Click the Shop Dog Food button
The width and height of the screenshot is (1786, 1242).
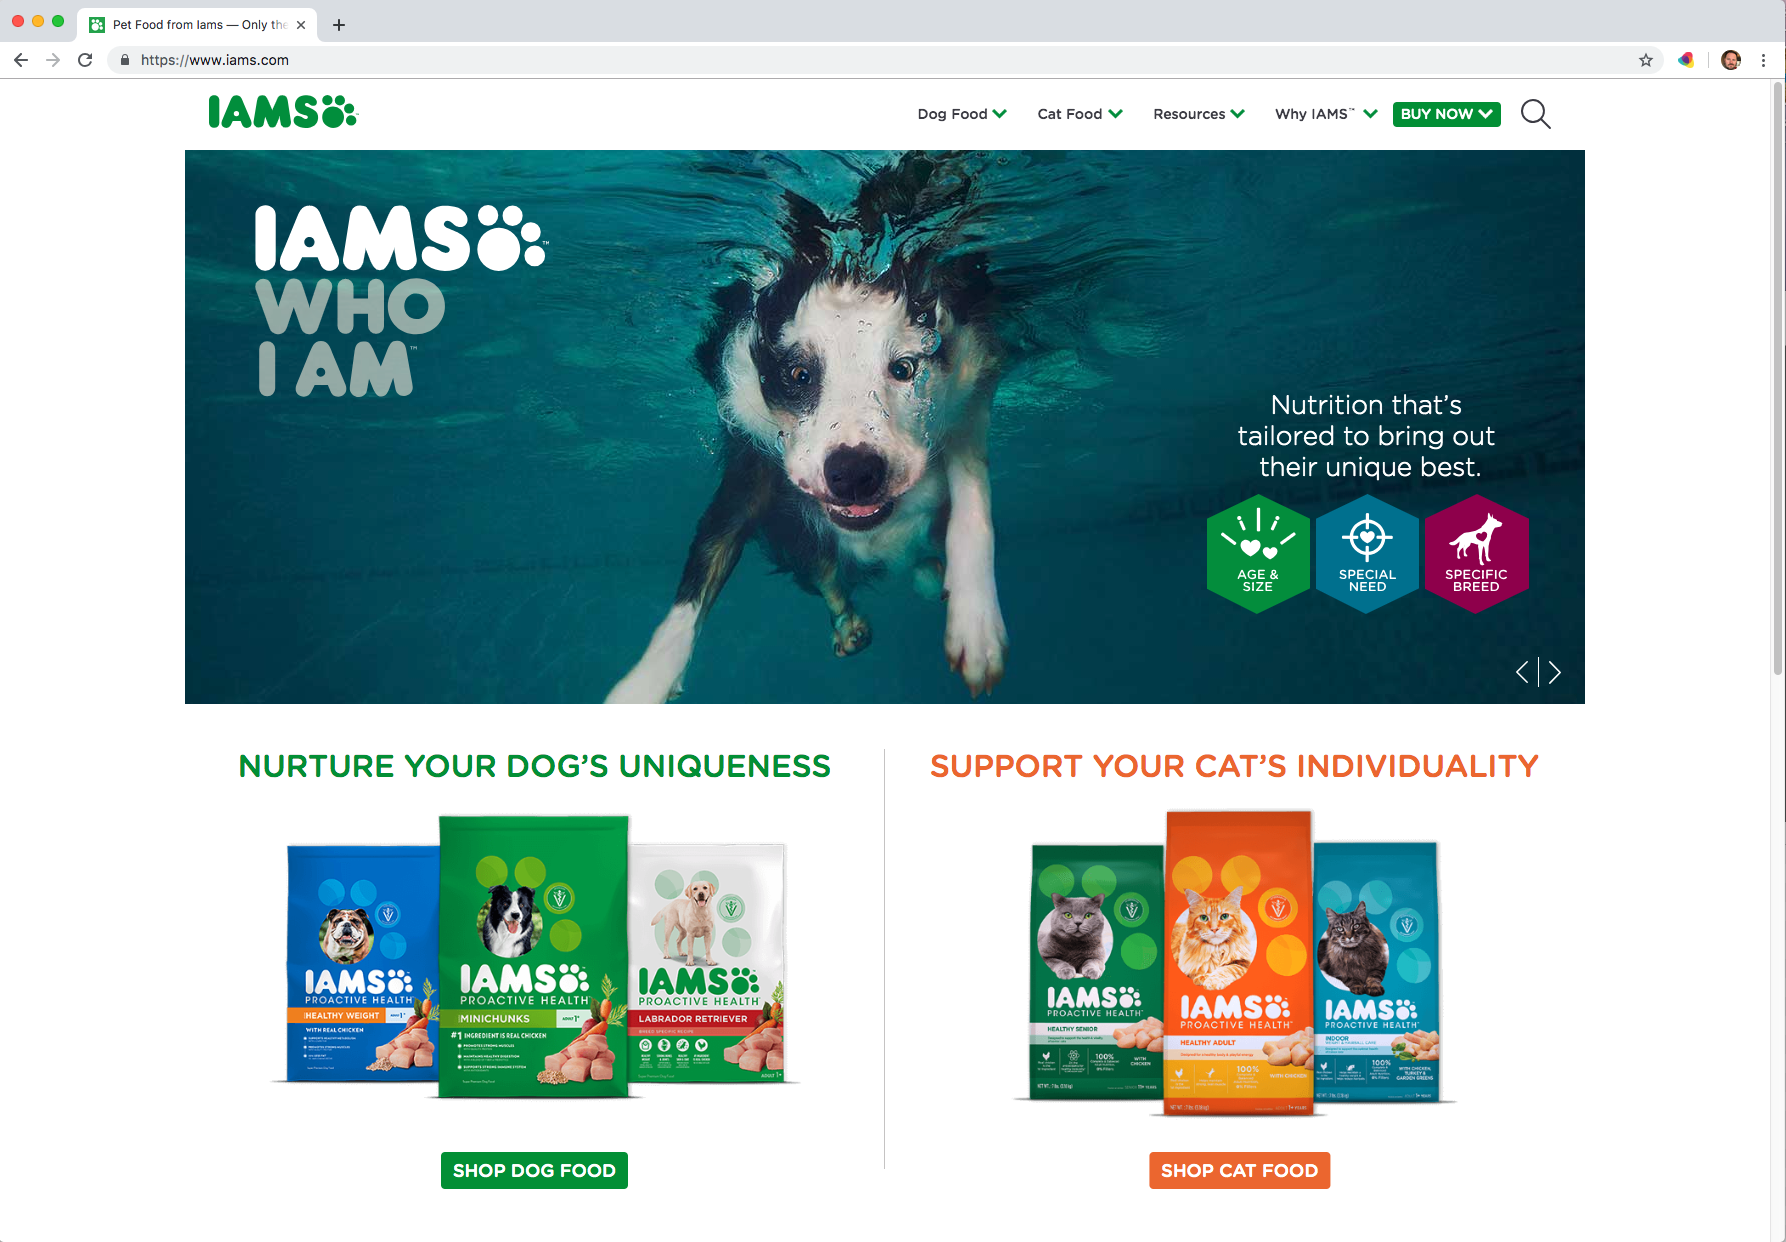[534, 1170]
